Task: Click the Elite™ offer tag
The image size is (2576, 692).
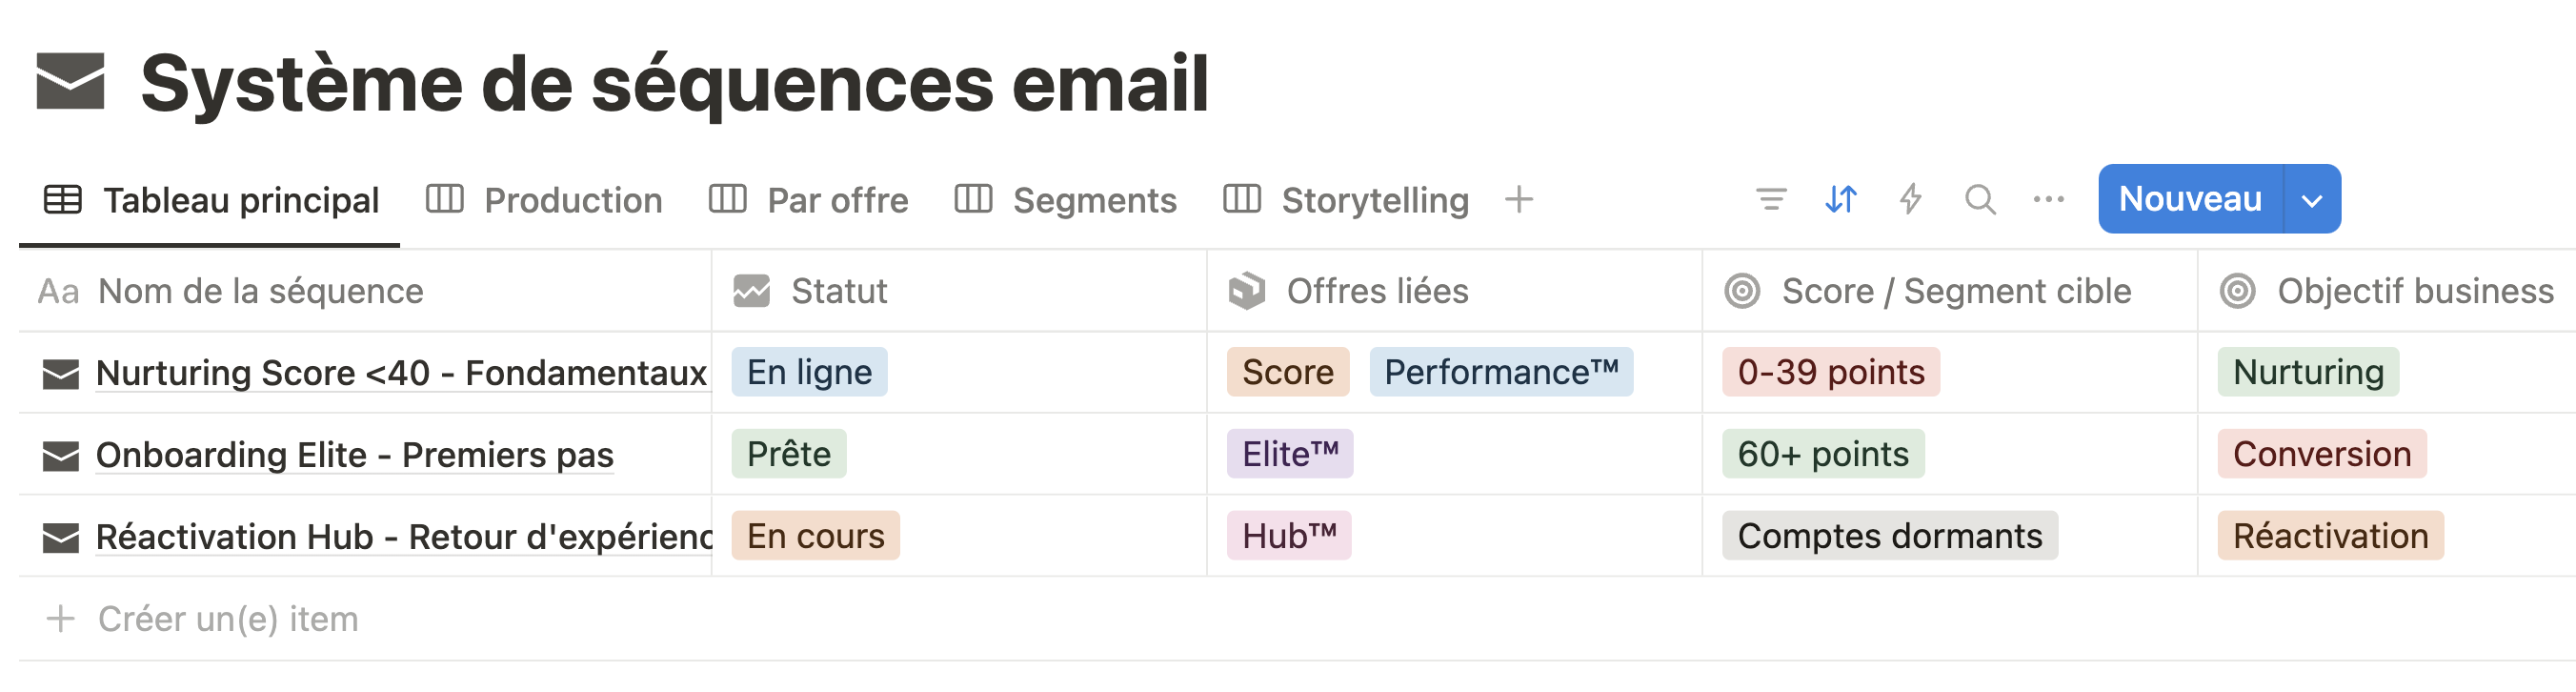Action: coord(1290,455)
